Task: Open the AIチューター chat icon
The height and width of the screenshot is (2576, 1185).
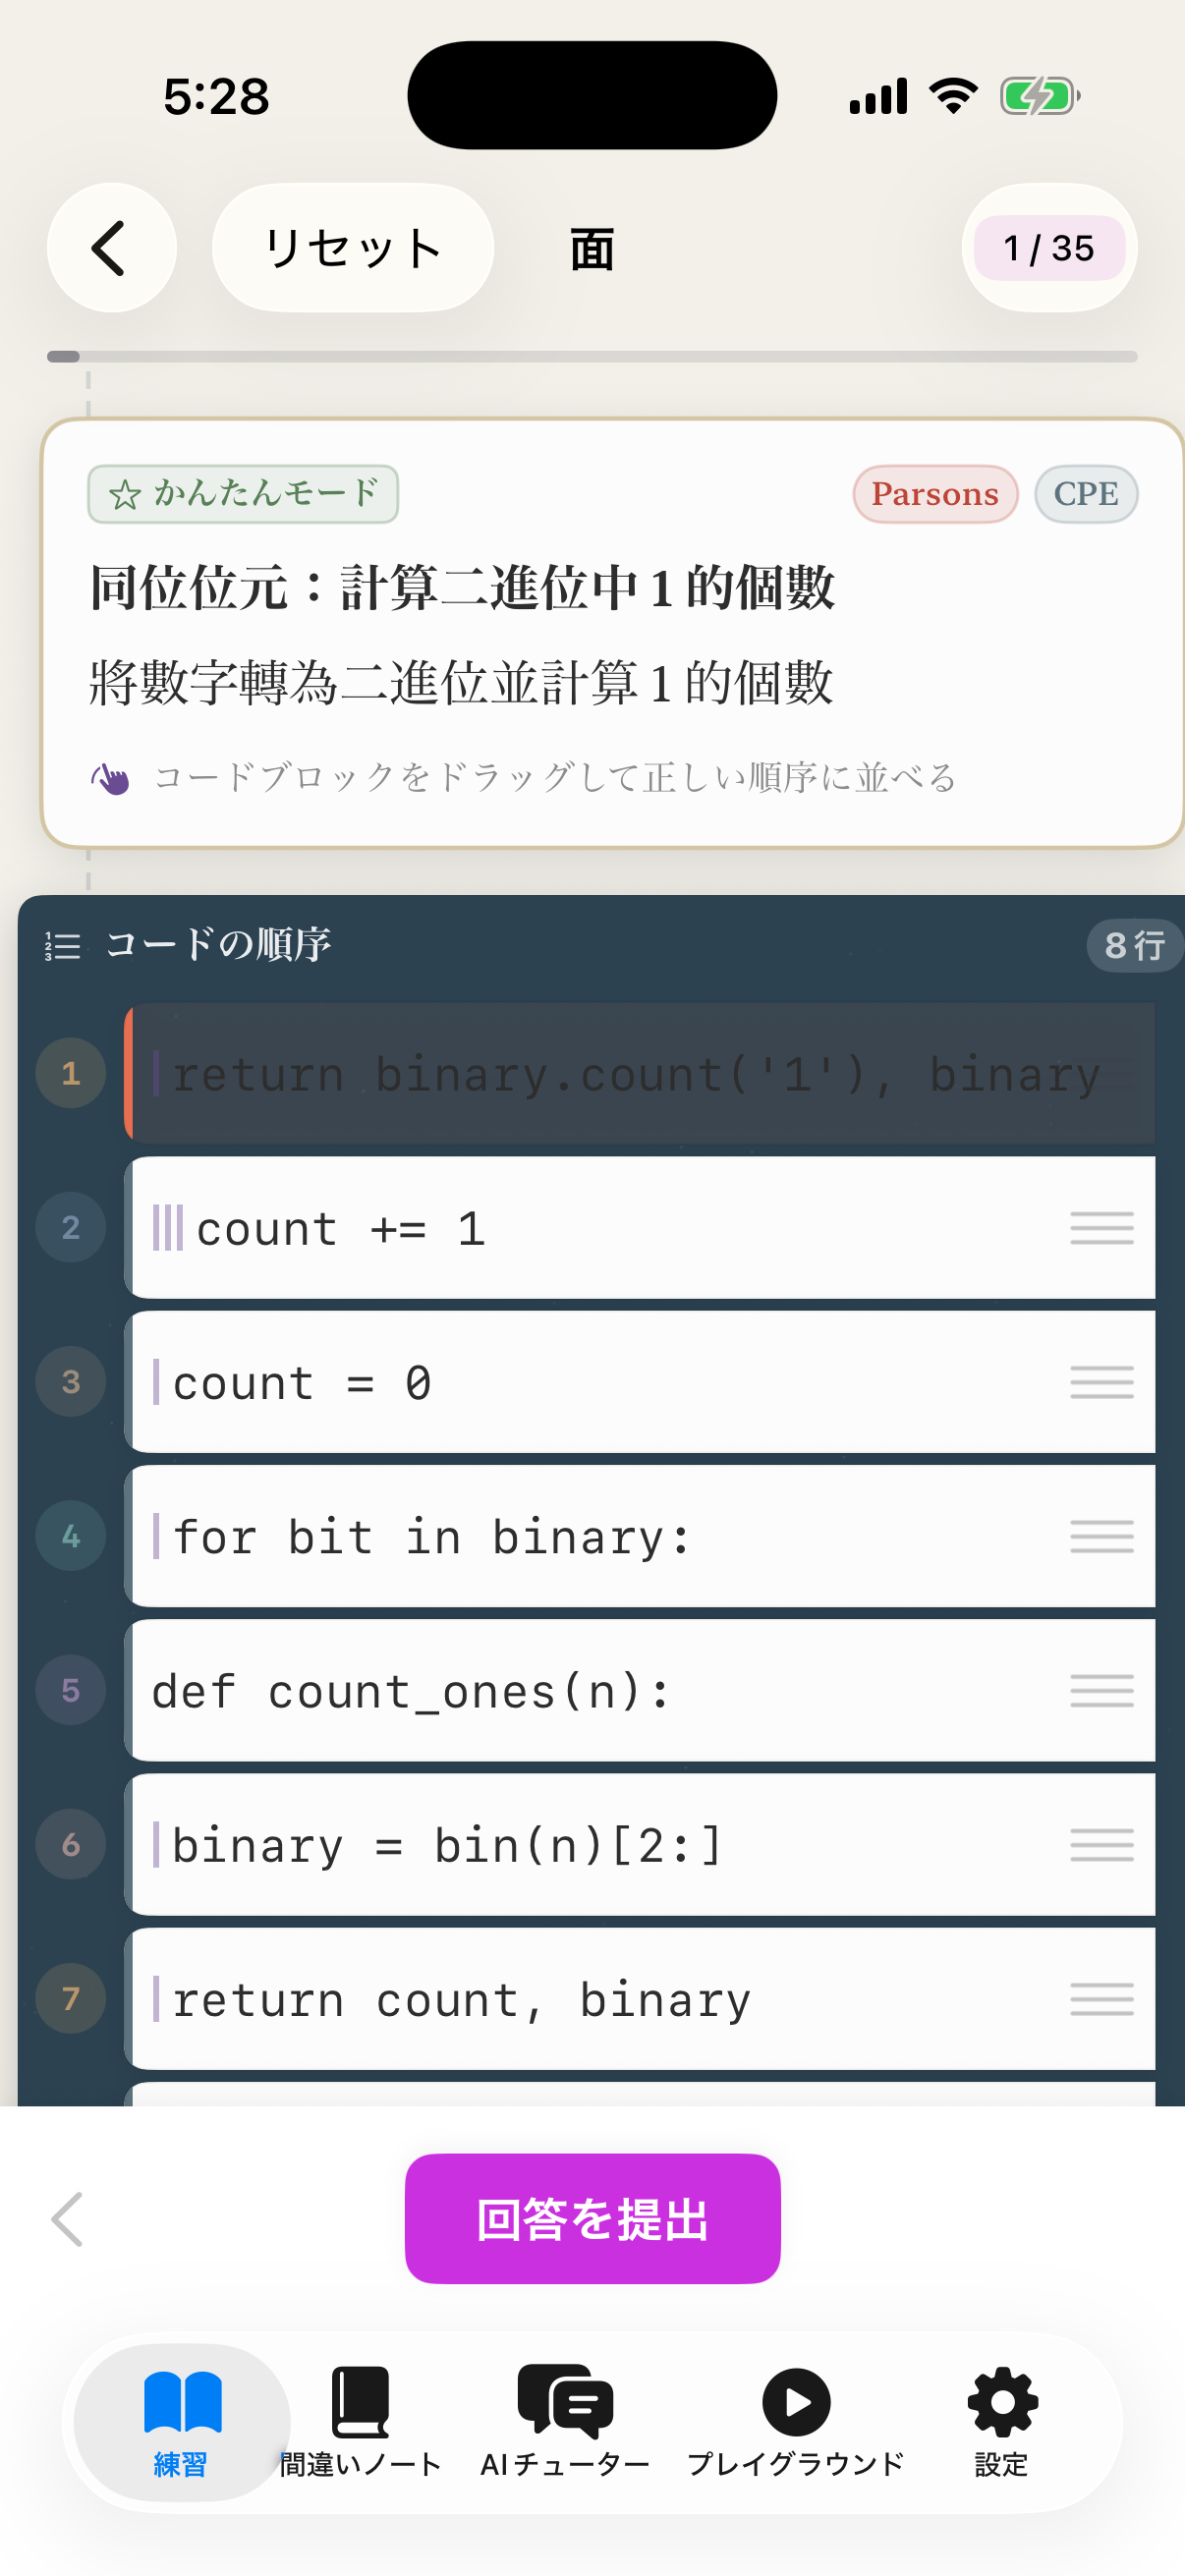Action: 563,2405
